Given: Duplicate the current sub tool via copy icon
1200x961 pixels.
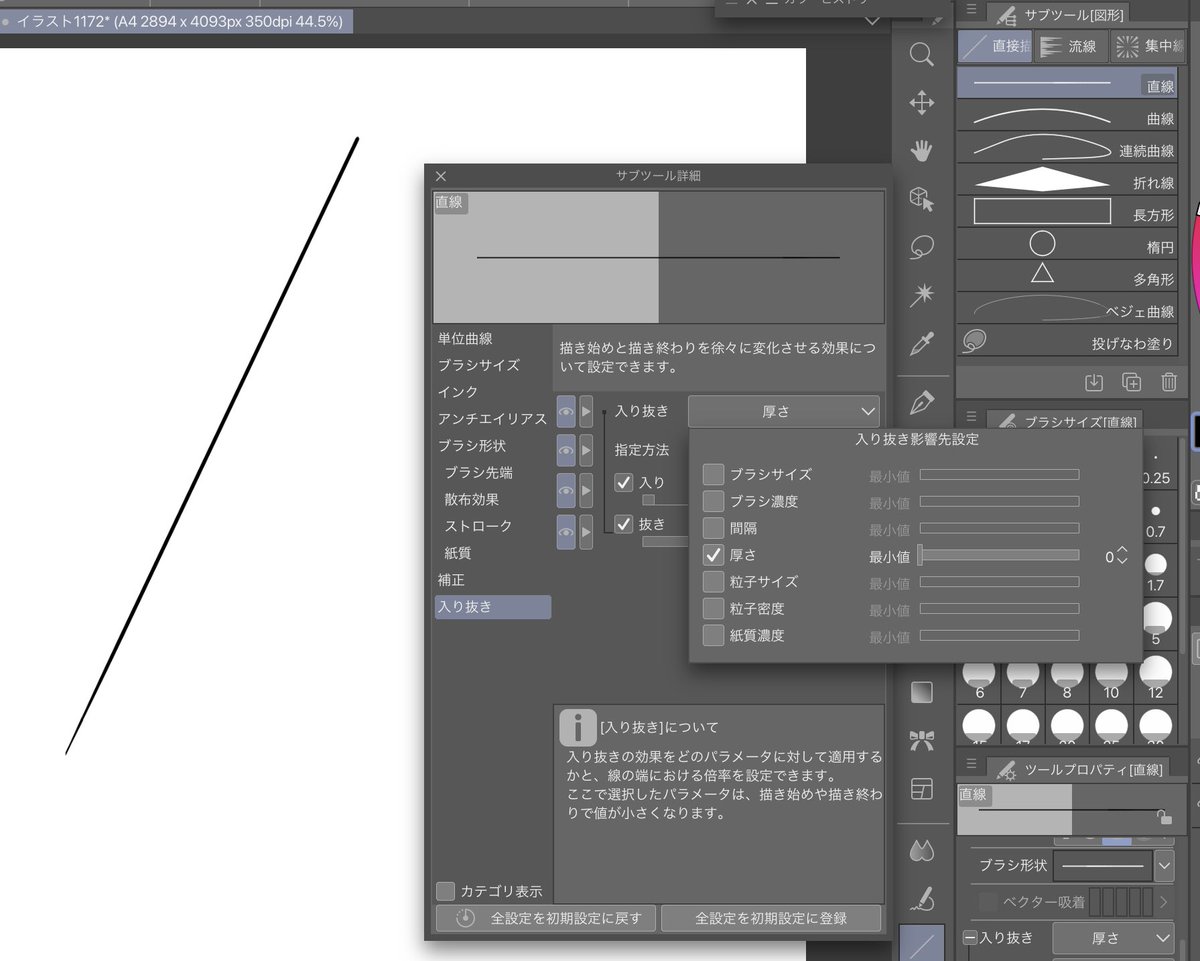Looking at the screenshot, I should coord(1131,382).
